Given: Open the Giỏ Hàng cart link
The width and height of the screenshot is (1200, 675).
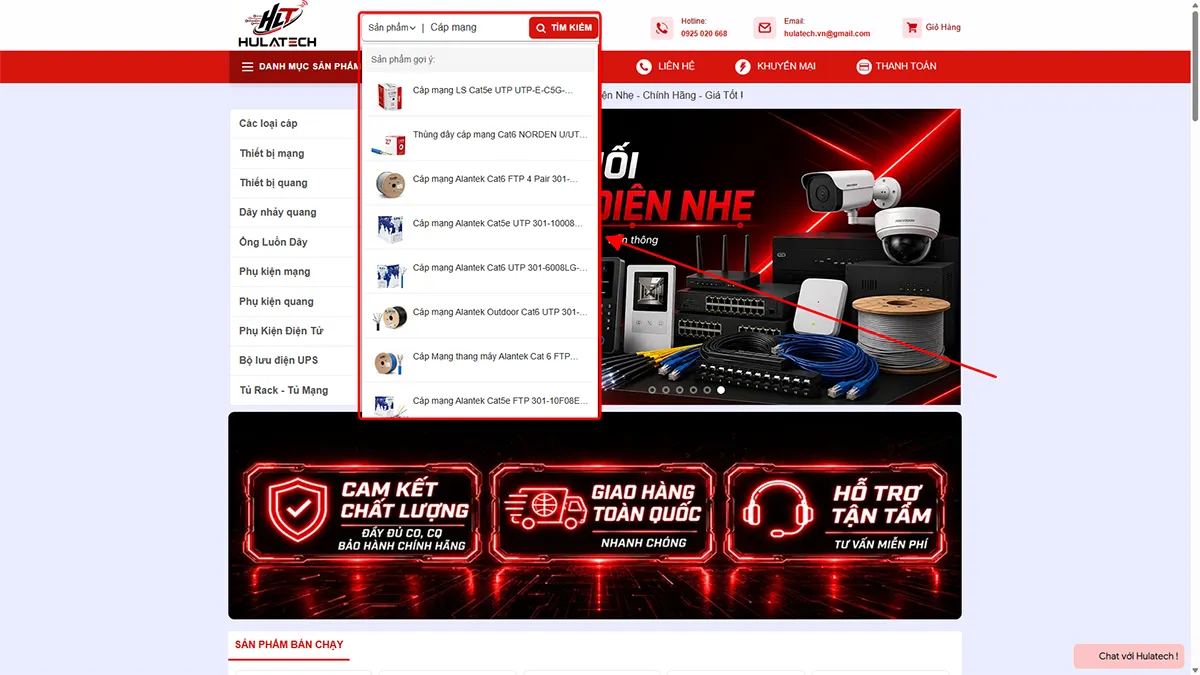Looking at the screenshot, I should 943,27.
